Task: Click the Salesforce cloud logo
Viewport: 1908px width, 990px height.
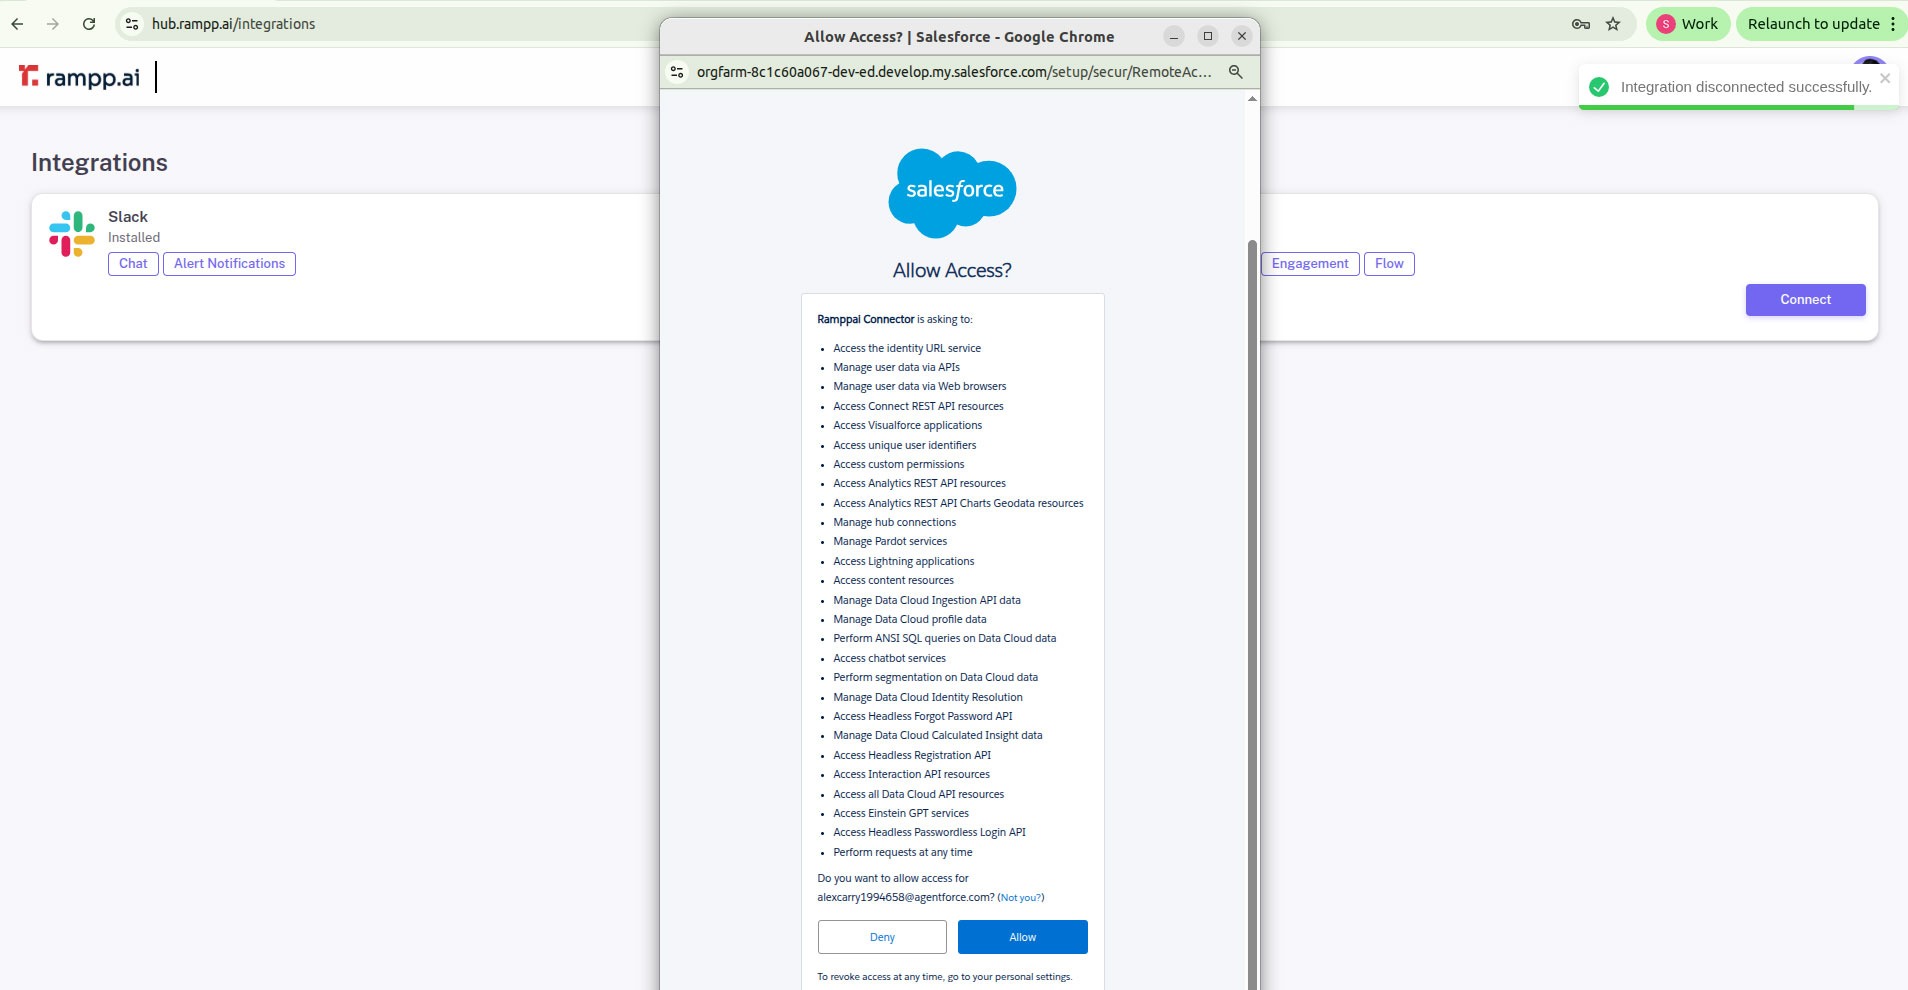Action: click(952, 192)
